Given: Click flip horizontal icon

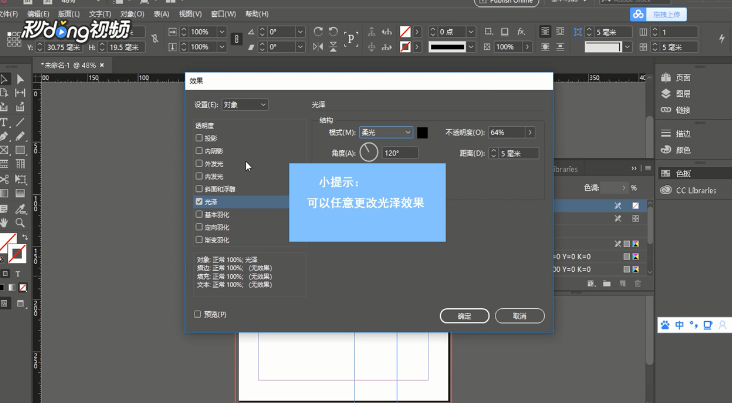Looking at the screenshot, I should click(x=318, y=47).
